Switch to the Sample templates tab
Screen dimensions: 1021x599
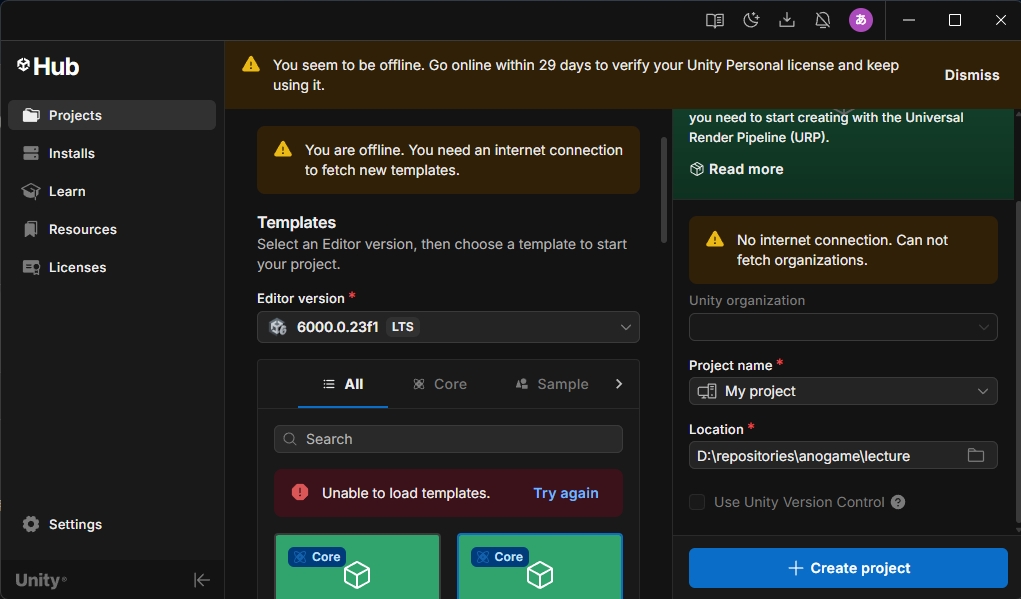(551, 384)
